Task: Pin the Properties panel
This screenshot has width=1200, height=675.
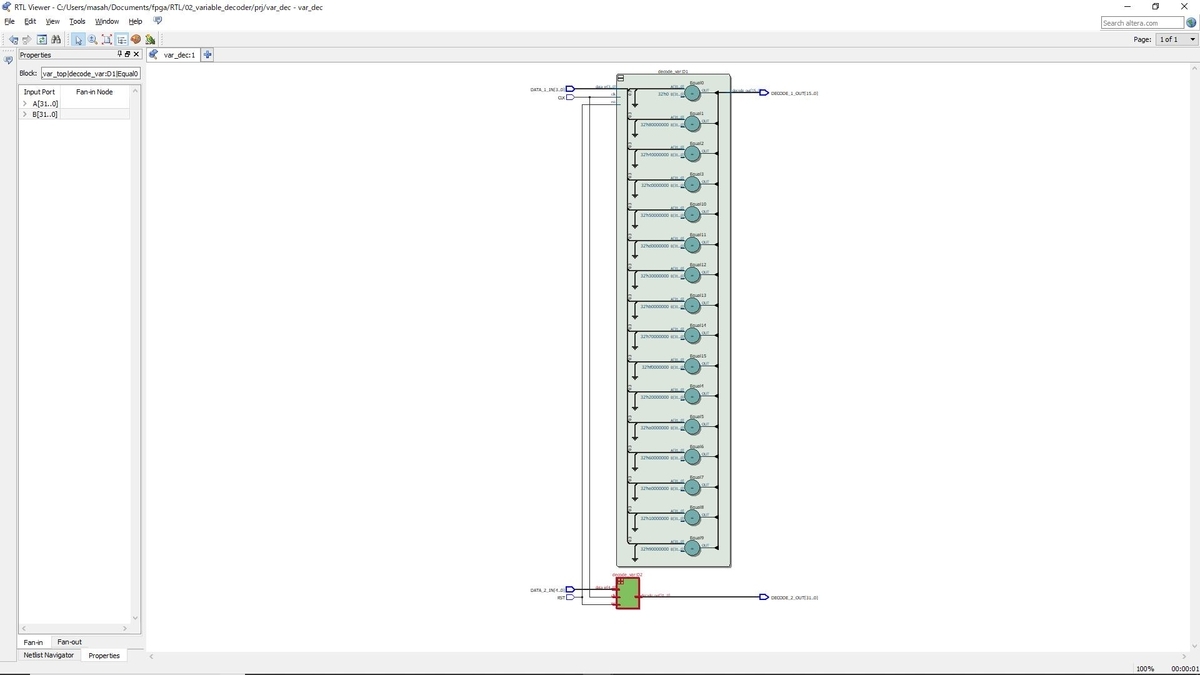Action: pyautogui.click(x=121, y=54)
